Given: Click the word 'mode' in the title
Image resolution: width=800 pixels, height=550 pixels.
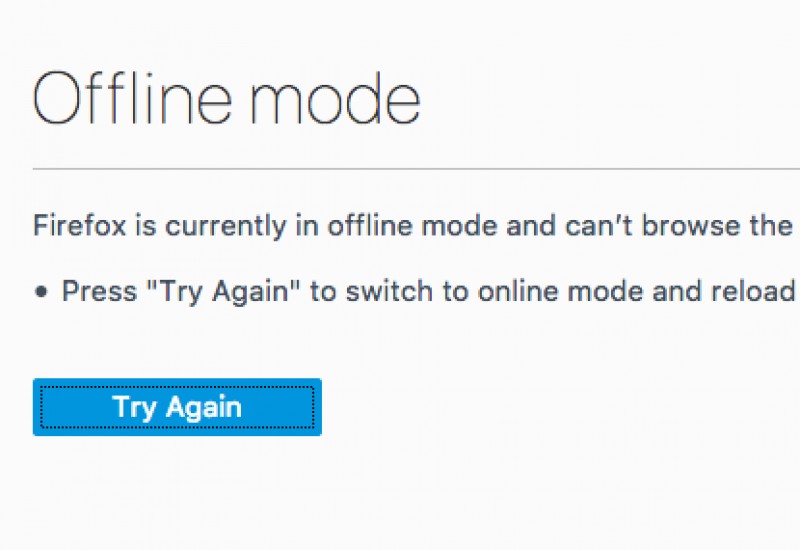Looking at the screenshot, I should tap(335, 98).
